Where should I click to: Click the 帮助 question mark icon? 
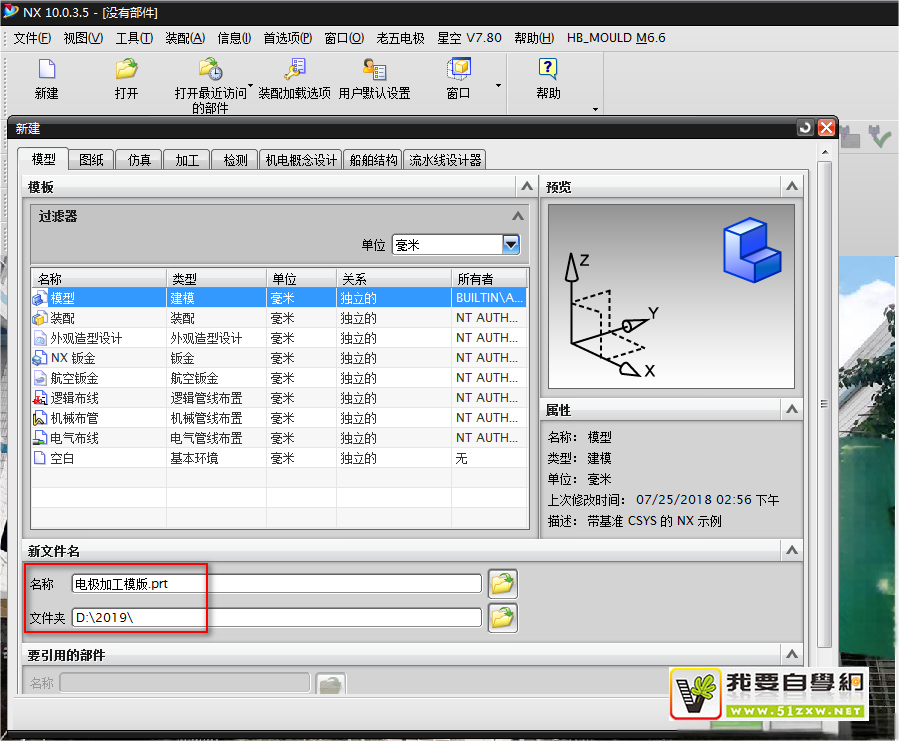[x=547, y=70]
